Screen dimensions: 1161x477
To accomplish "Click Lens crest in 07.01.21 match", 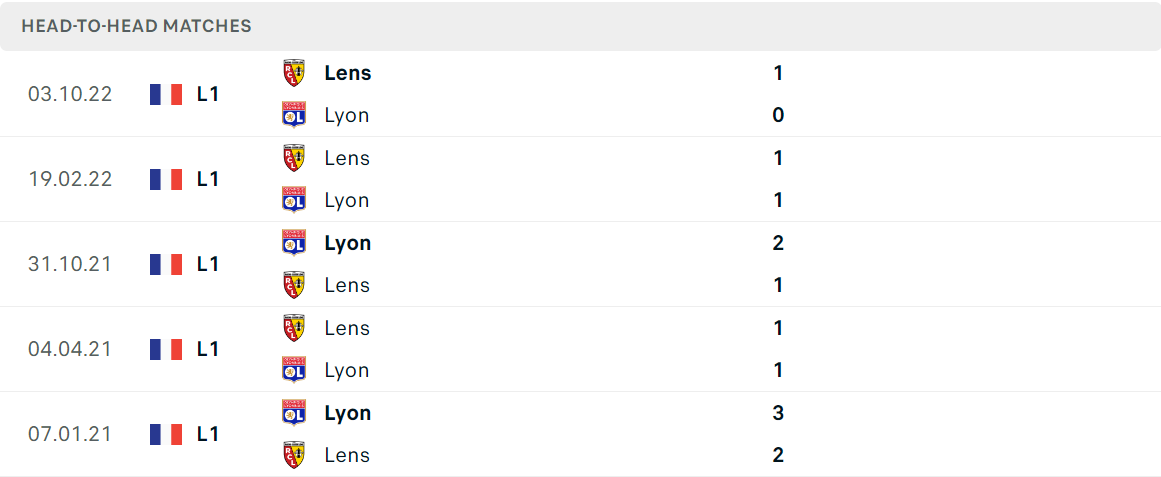I will point(294,455).
